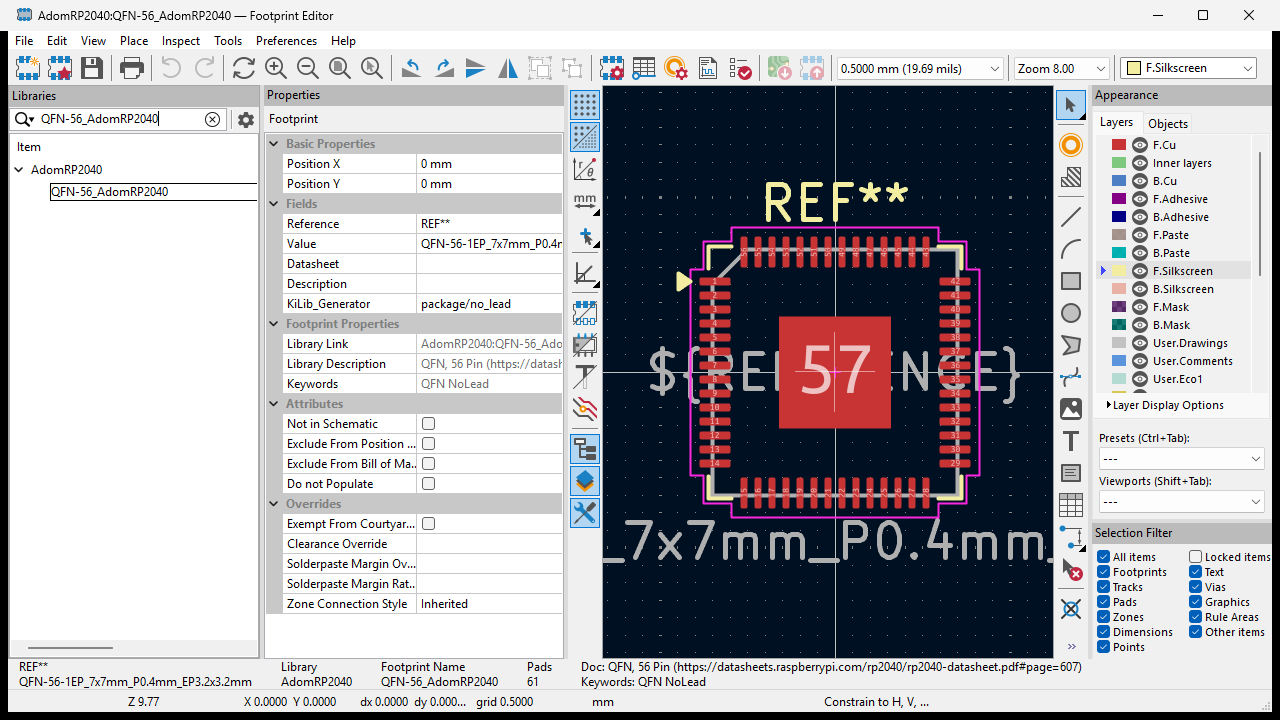Open the Presets dropdown
This screenshot has width=1280, height=720.
(x=1181, y=459)
